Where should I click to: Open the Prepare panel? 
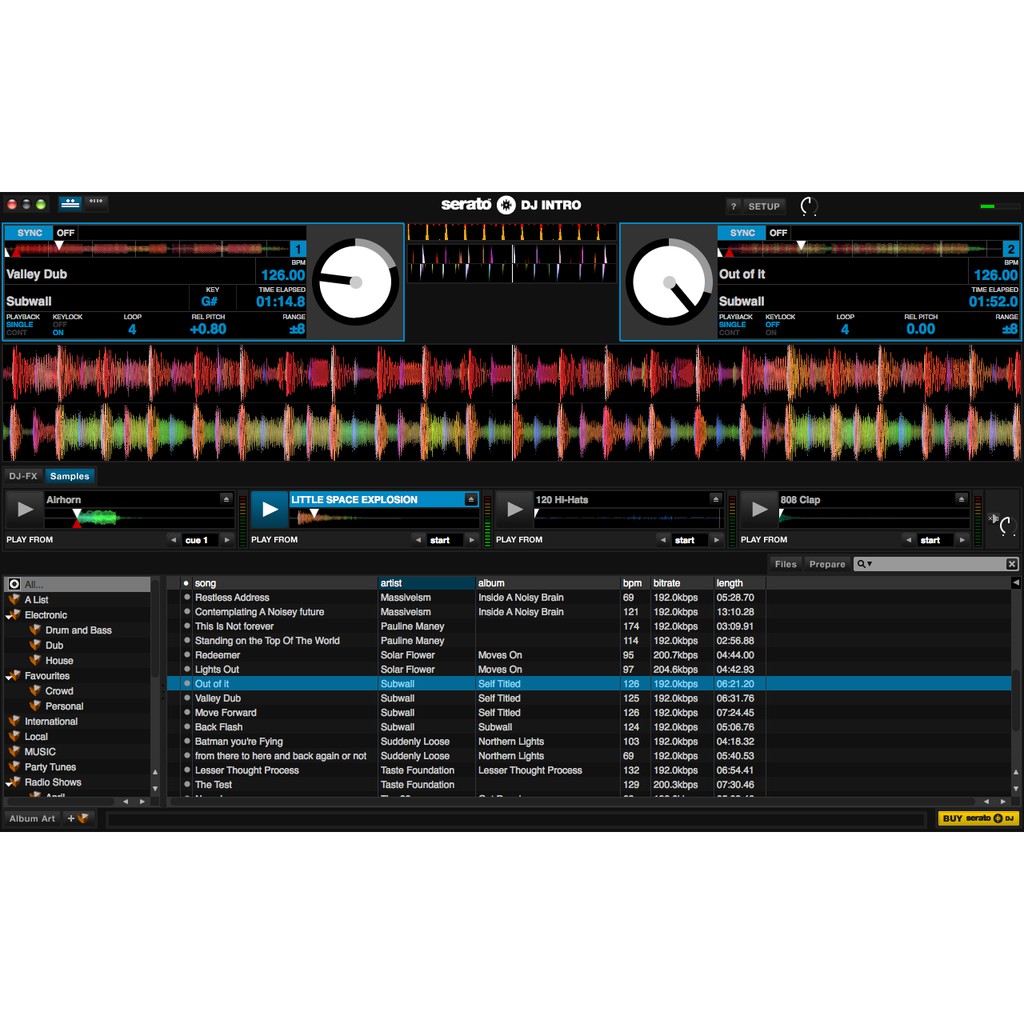pyautogui.click(x=827, y=564)
